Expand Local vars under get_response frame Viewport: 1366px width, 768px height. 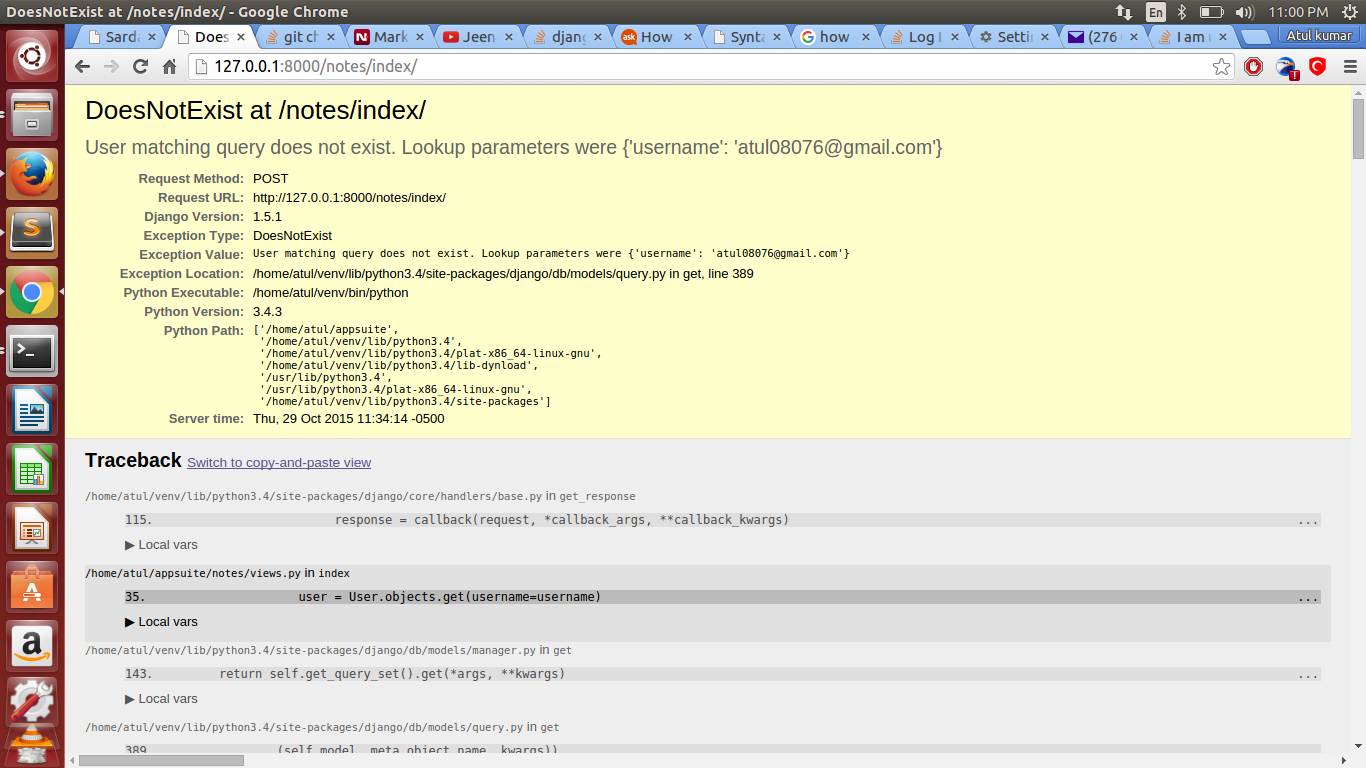click(x=161, y=545)
